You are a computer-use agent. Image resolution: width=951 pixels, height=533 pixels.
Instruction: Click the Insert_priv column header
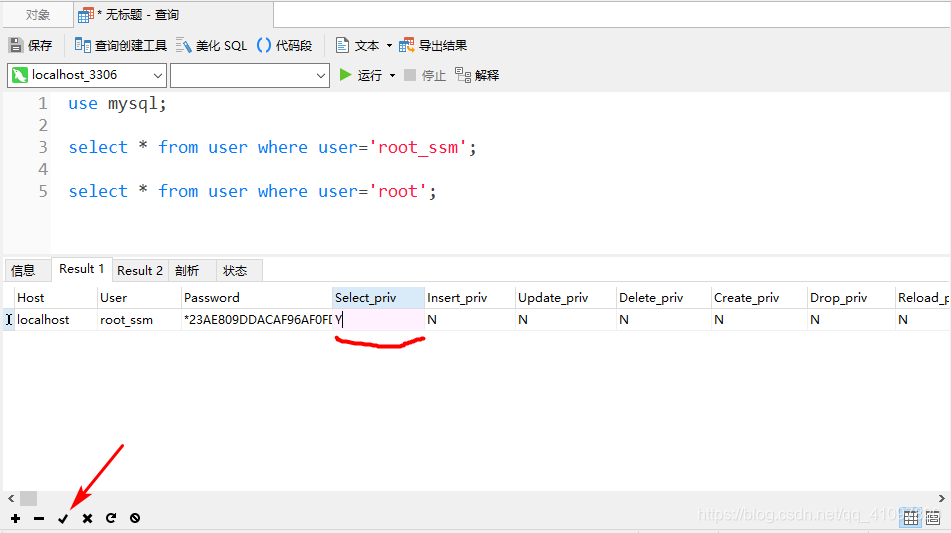tap(470, 298)
